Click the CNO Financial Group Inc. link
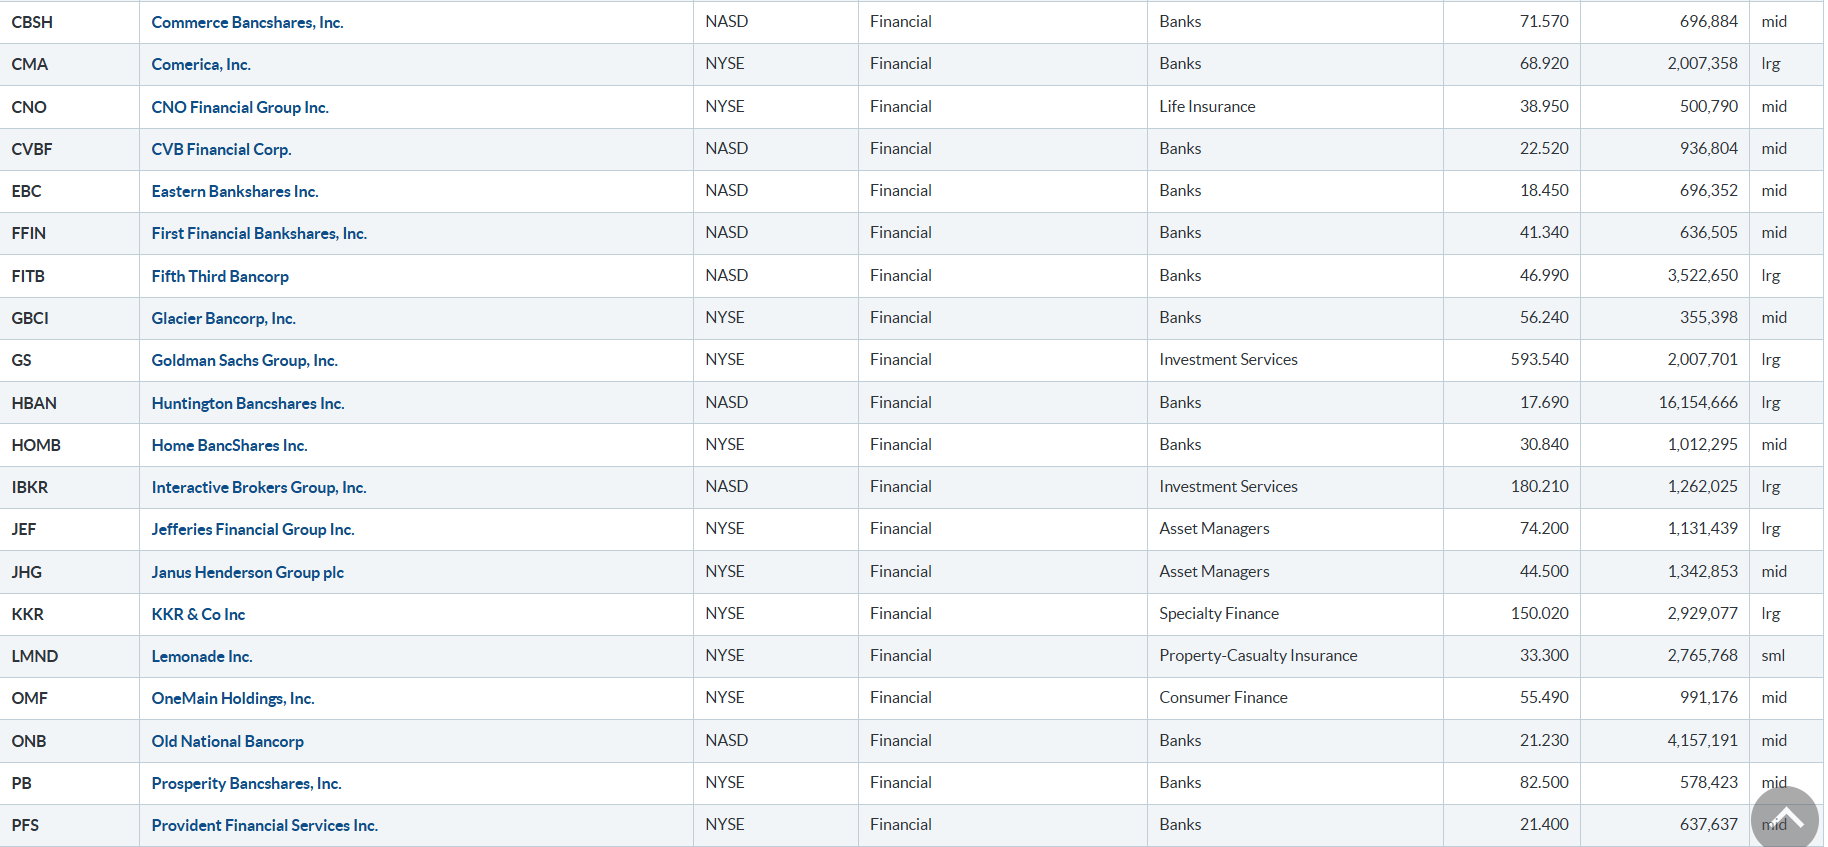Viewport: 1828px width, 847px height. (x=240, y=107)
